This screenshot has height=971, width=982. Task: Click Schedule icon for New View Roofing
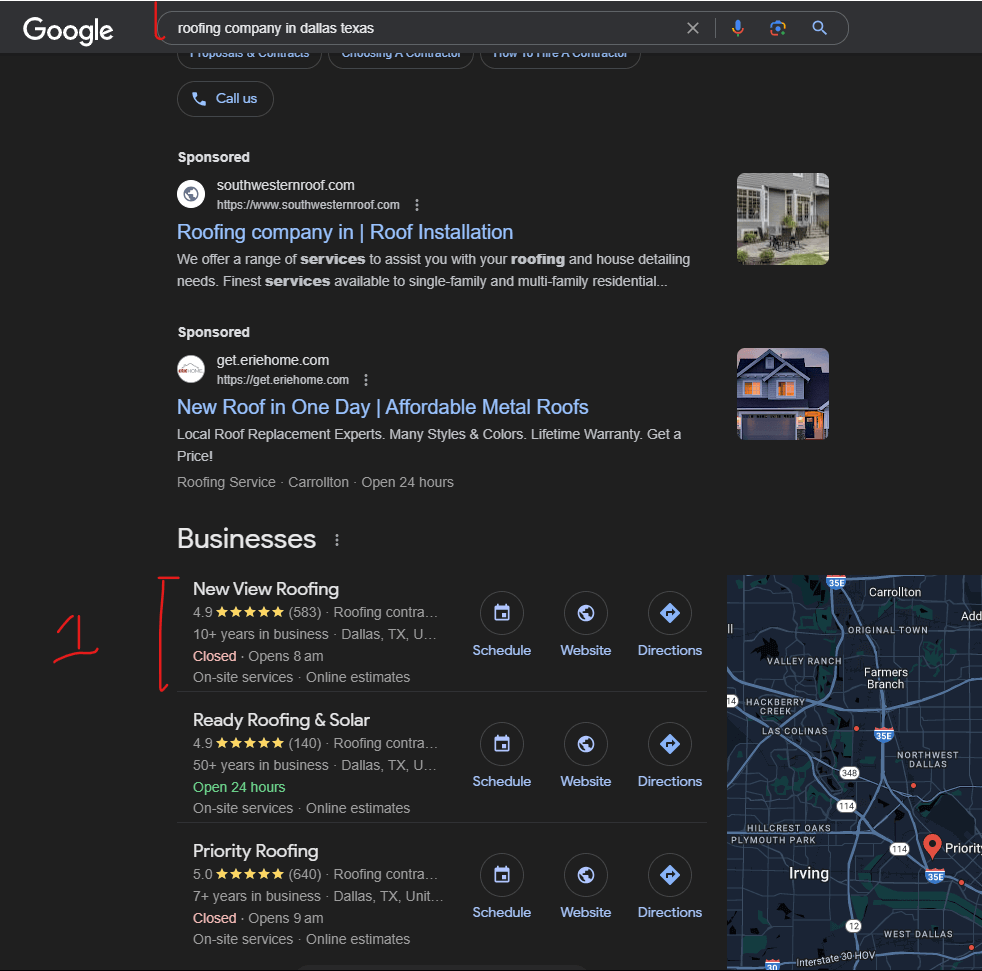pos(502,613)
